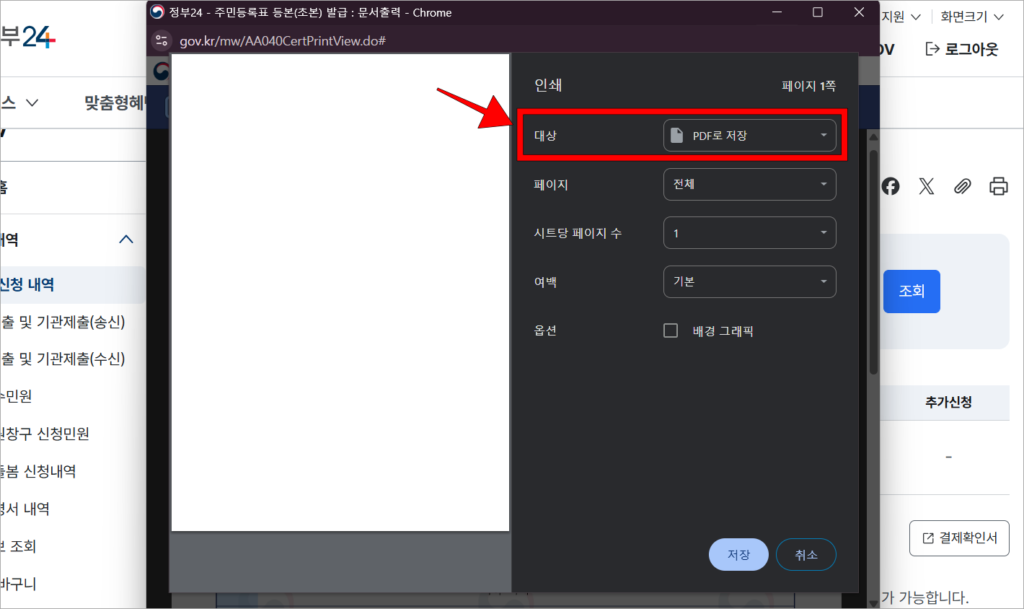The height and width of the screenshot is (609, 1024).
Task: Collapse the sidebar section using the chevron
Action: tap(126, 239)
